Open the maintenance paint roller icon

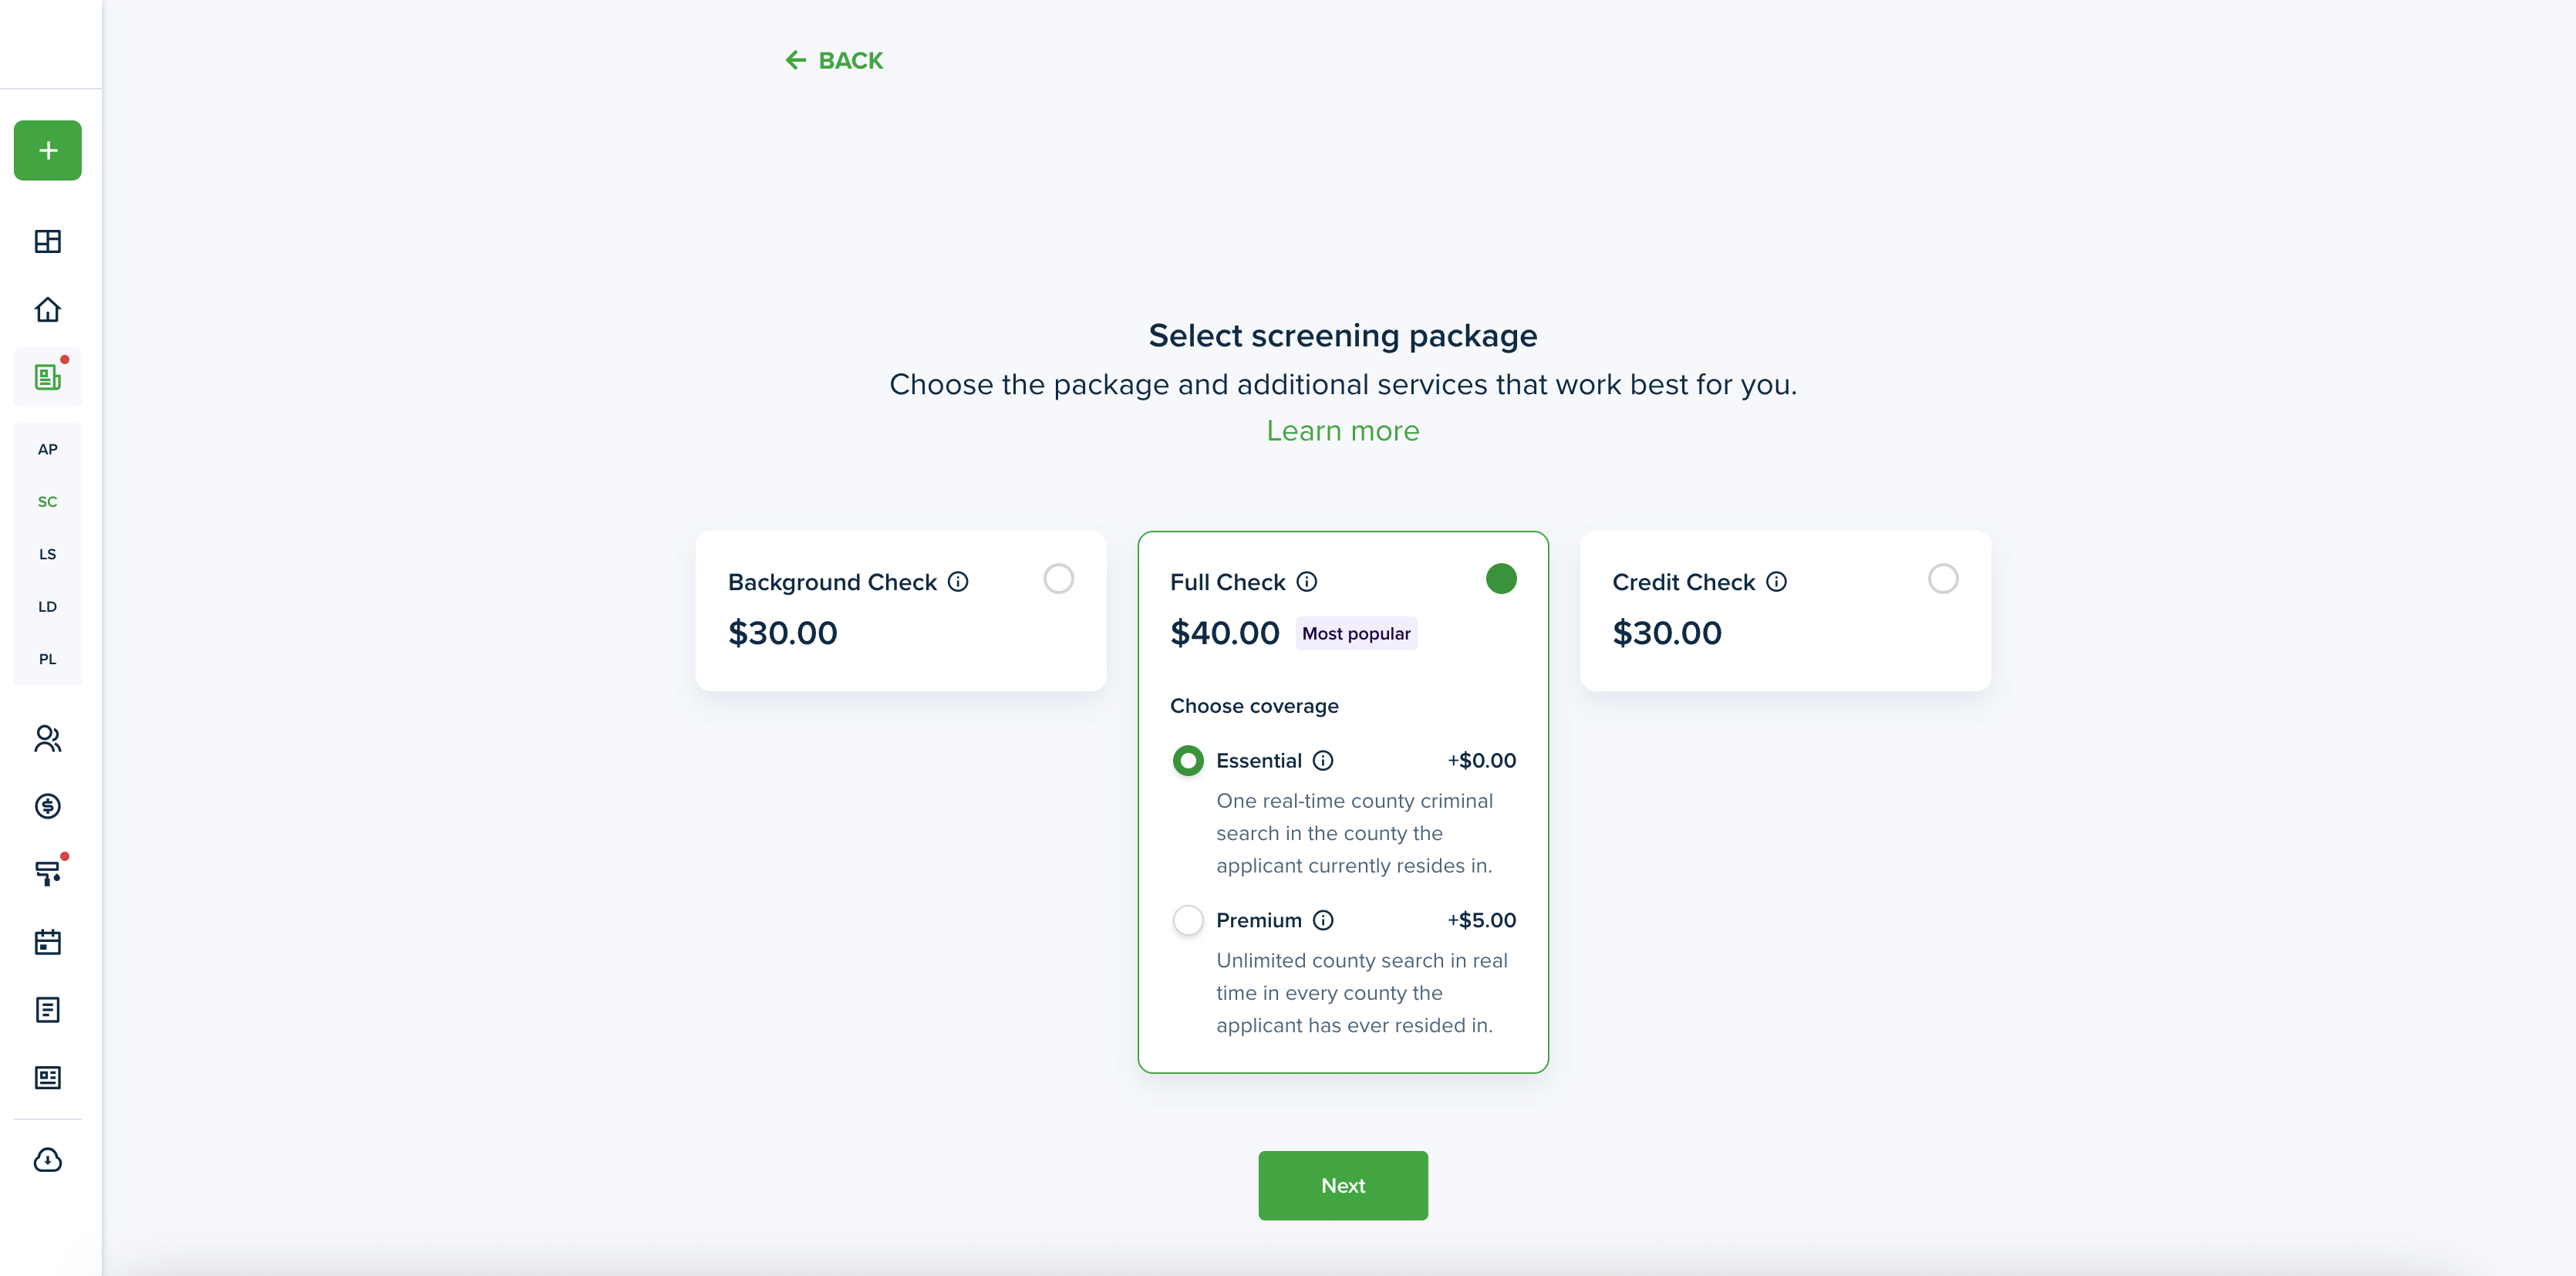click(x=48, y=873)
